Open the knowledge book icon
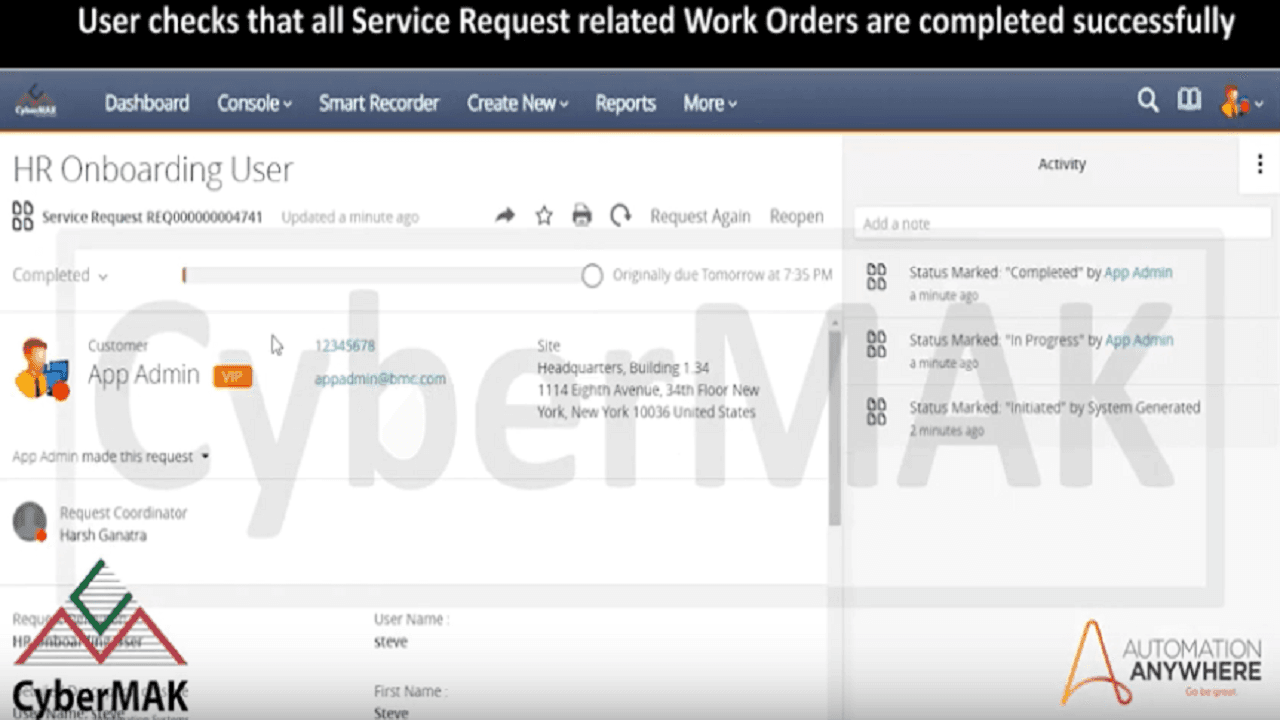This screenshot has height=720, width=1280. (x=1189, y=100)
